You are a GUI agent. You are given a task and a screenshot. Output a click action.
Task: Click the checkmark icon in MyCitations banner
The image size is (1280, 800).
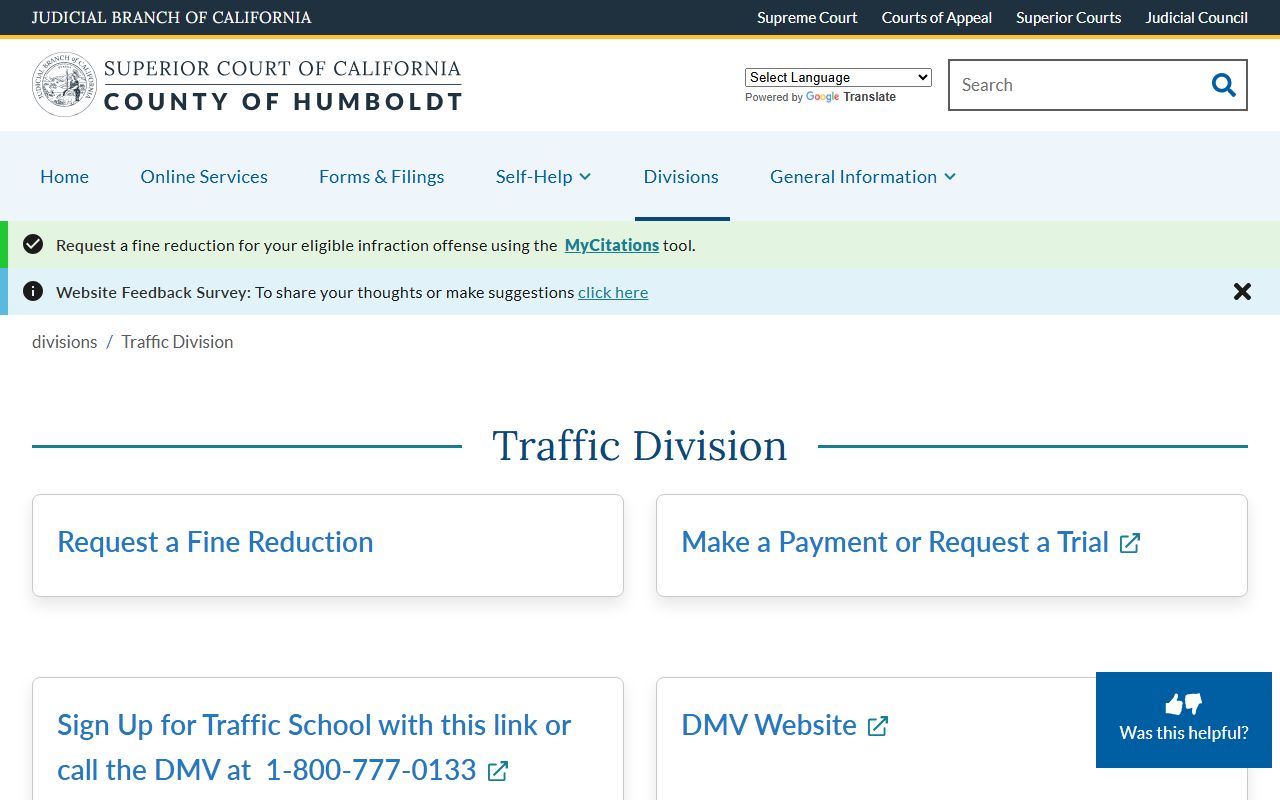pos(33,244)
